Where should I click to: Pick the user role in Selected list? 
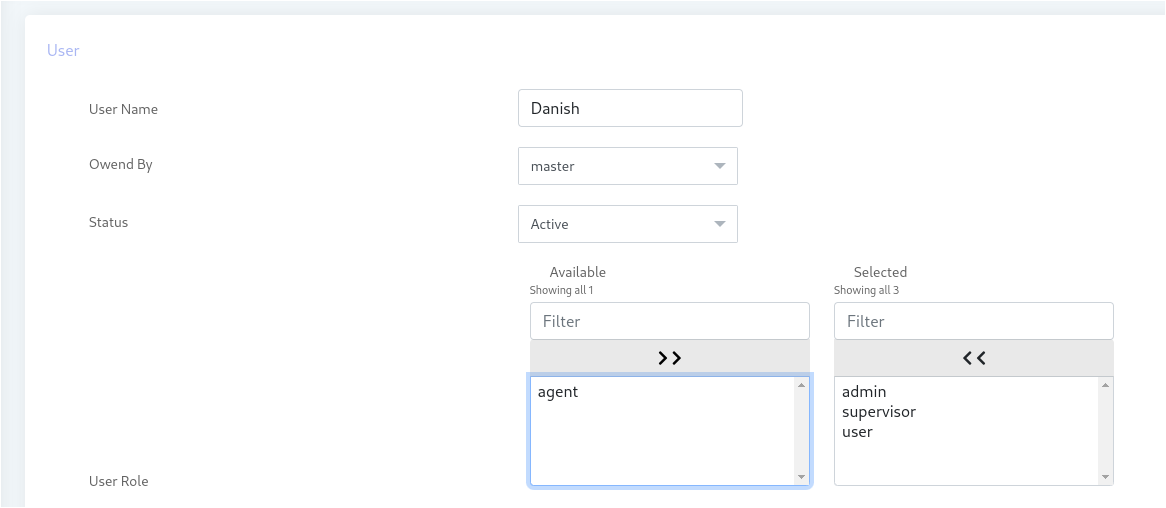857,432
